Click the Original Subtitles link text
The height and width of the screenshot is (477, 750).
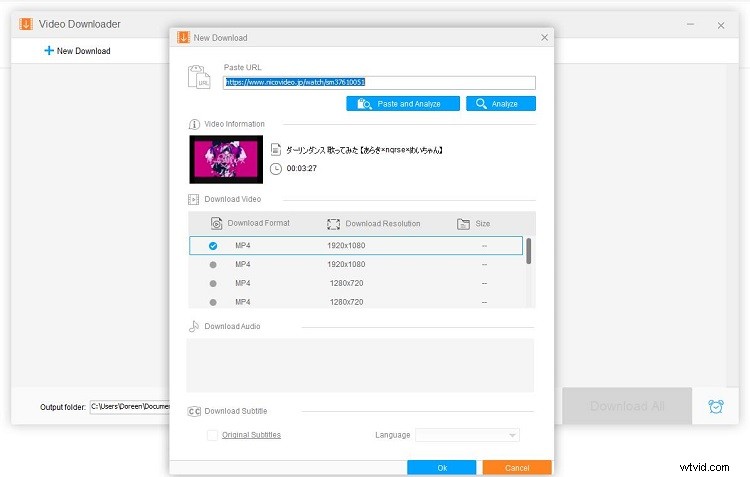[251, 435]
